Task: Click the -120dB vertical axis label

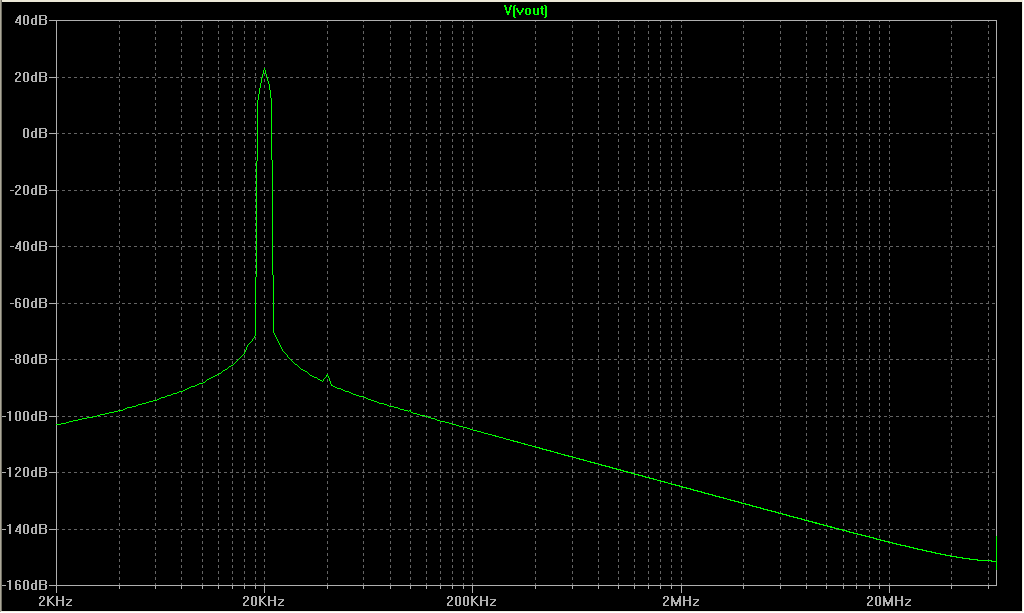Action: (25, 472)
